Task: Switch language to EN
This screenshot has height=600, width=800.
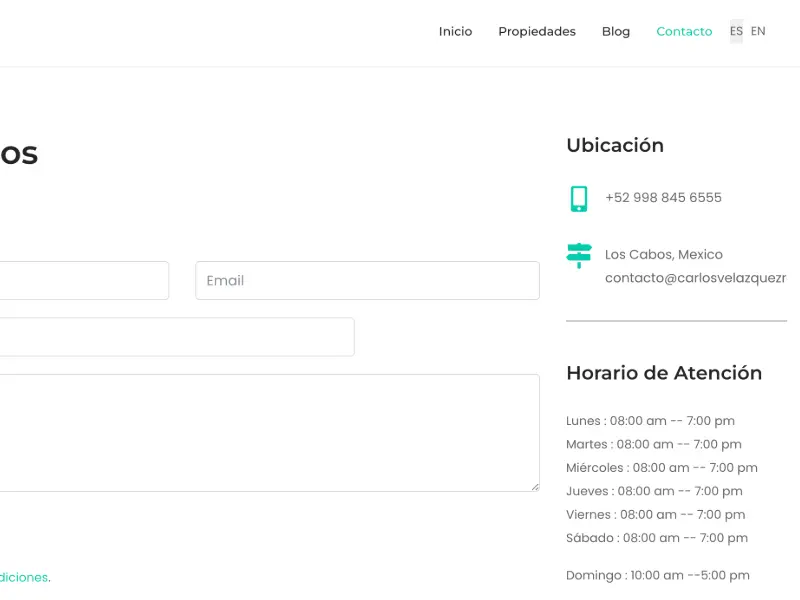Action: tap(758, 31)
